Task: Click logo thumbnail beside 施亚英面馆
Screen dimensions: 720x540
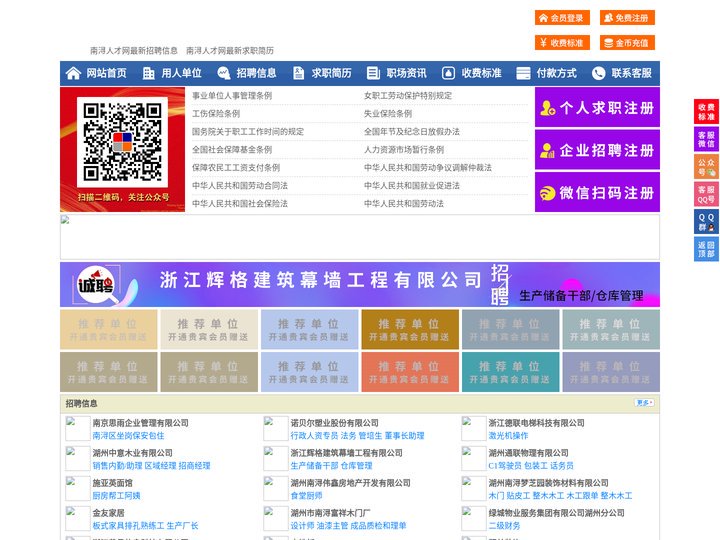Action: [77, 489]
